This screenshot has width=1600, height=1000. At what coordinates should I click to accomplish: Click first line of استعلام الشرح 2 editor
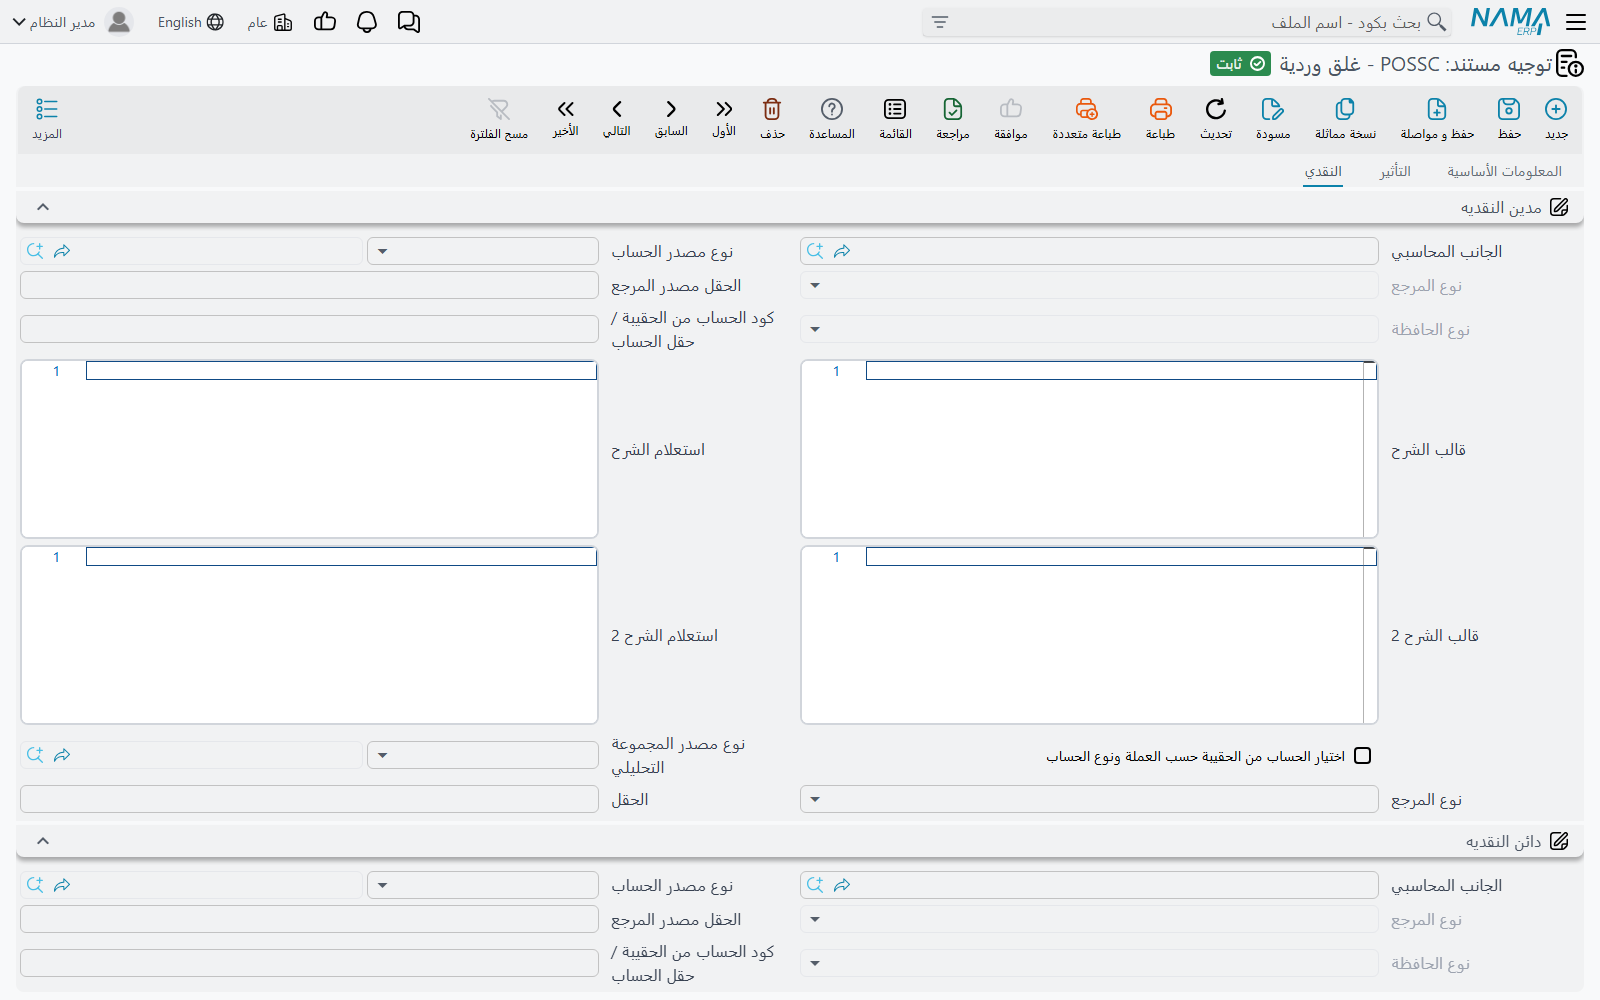click(x=341, y=557)
